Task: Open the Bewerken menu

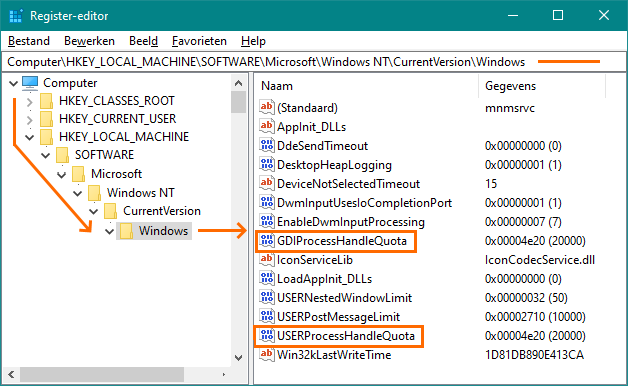Action: tap(89, 41)
